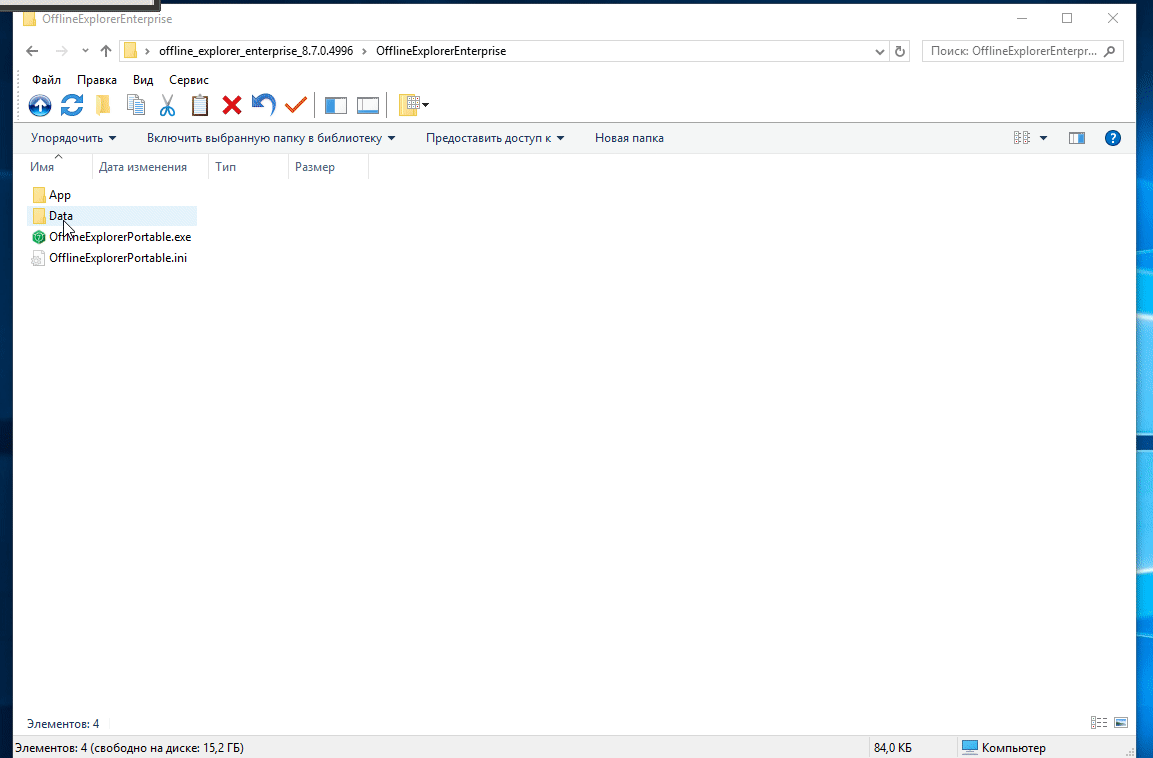The height and width of the screenshot is (758, 1153).
Task: Click the blue up-arrow toolbar icon
Action: 40,105
